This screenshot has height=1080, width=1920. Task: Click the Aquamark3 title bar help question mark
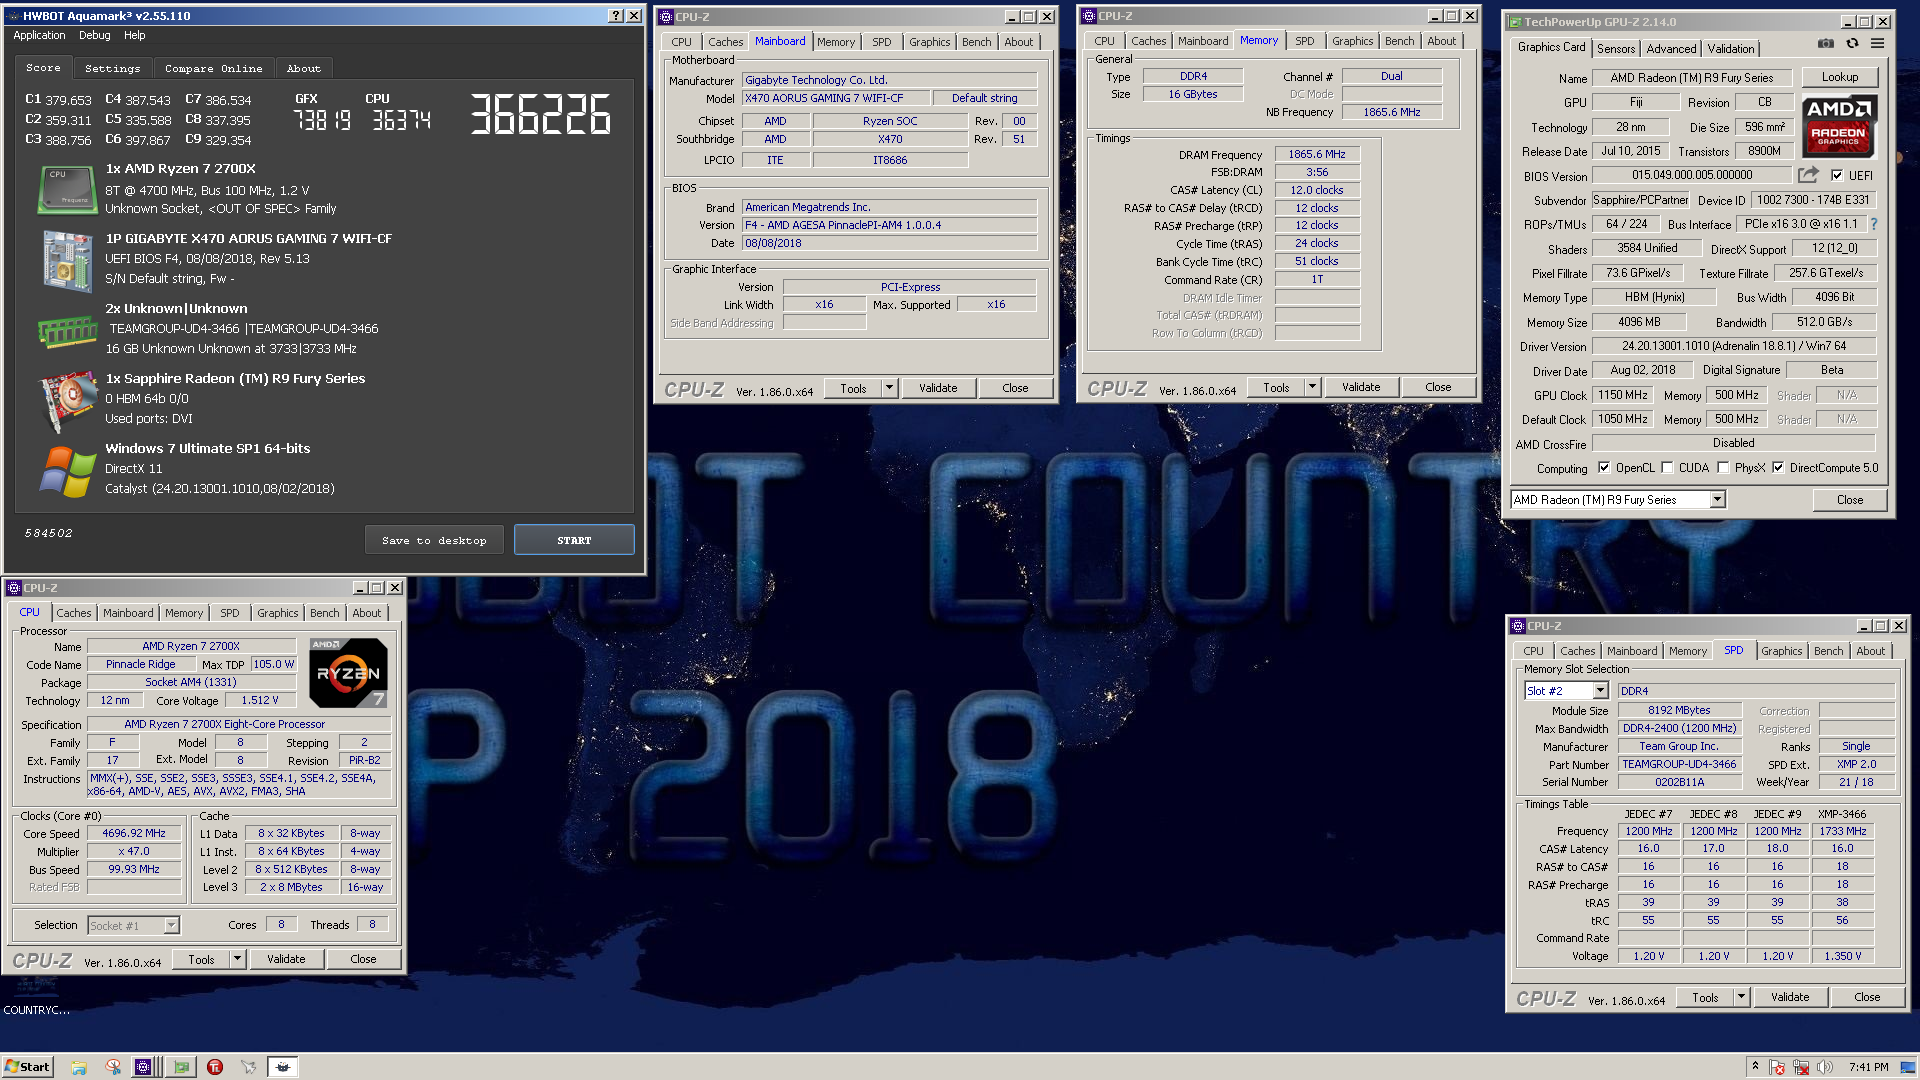pos(616,16)
